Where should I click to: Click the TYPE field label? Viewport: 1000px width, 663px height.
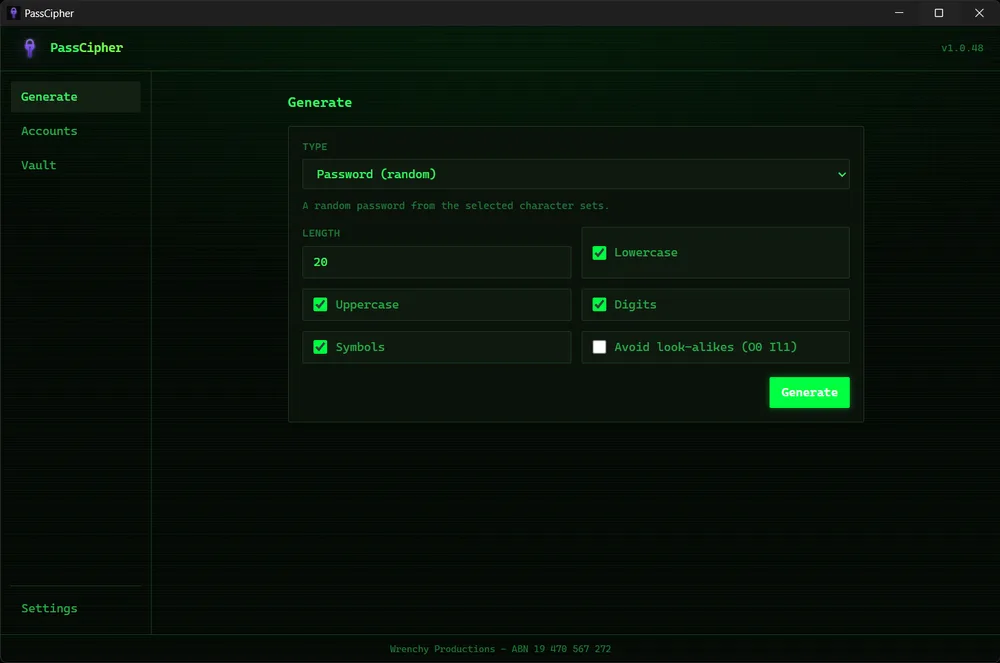coord(314,147)
